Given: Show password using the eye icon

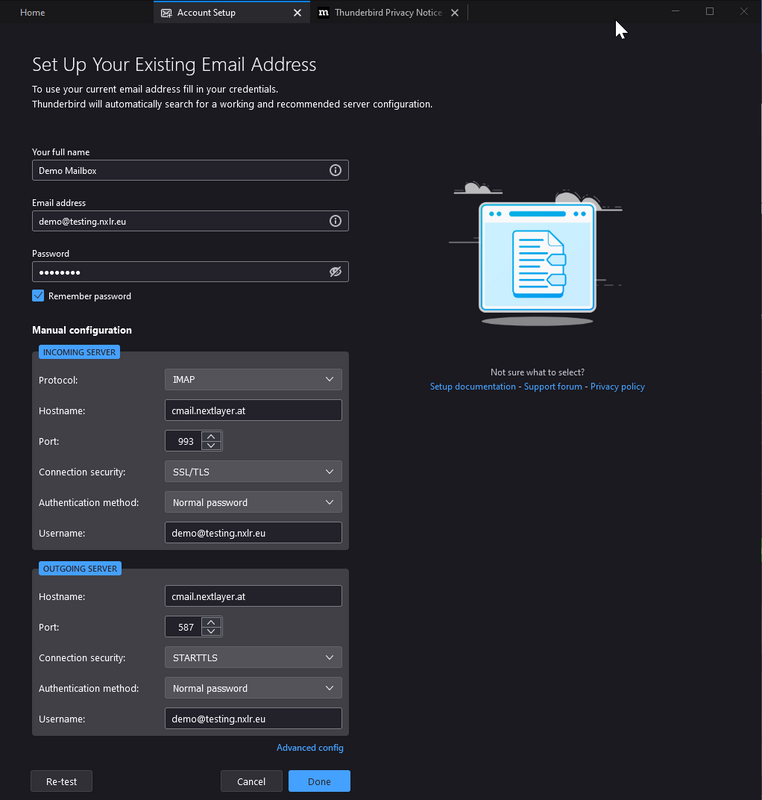Looking at the screenshot, I should [335, 272].
